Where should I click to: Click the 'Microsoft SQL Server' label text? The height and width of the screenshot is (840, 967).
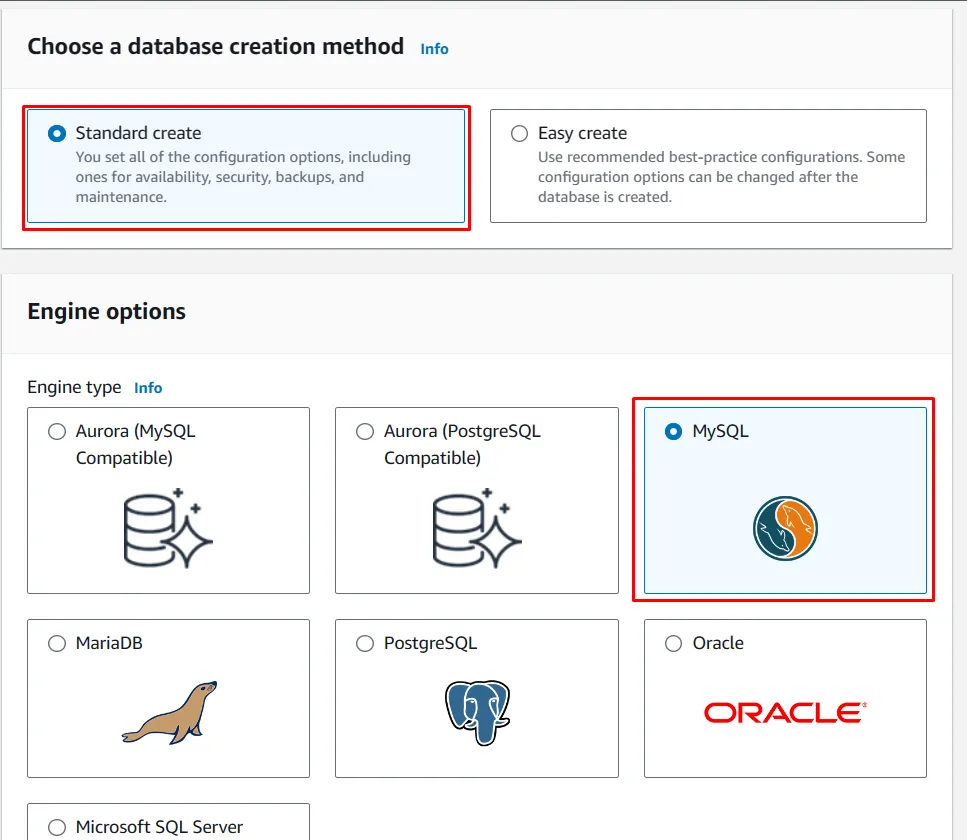click(159, 827)
